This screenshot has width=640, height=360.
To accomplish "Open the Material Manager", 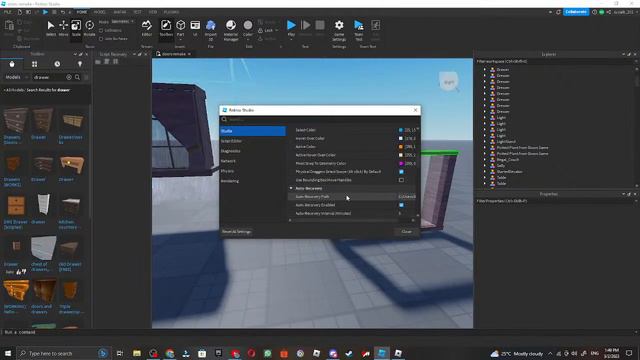I will pos(231,29).
